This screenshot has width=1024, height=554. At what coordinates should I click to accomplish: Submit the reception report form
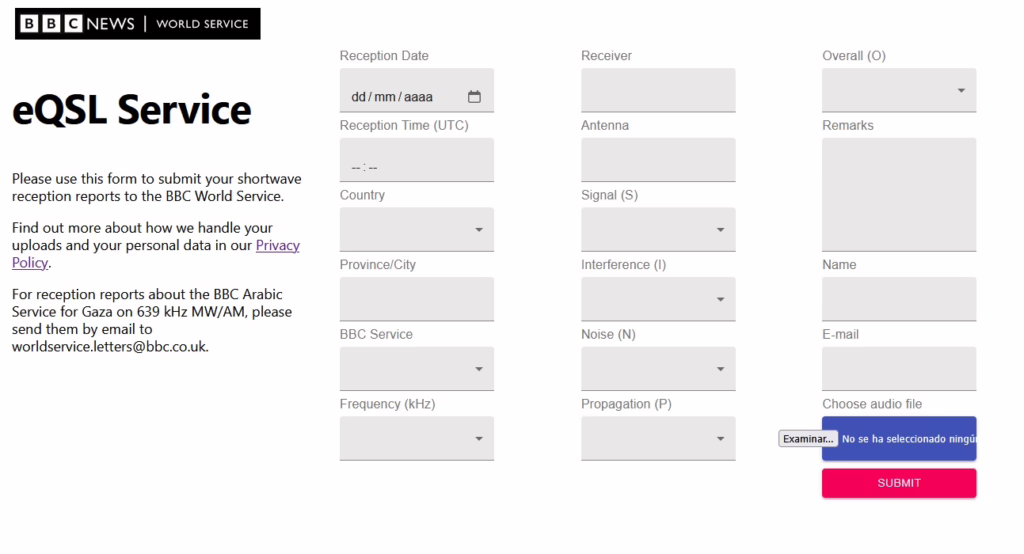(899, 483)
